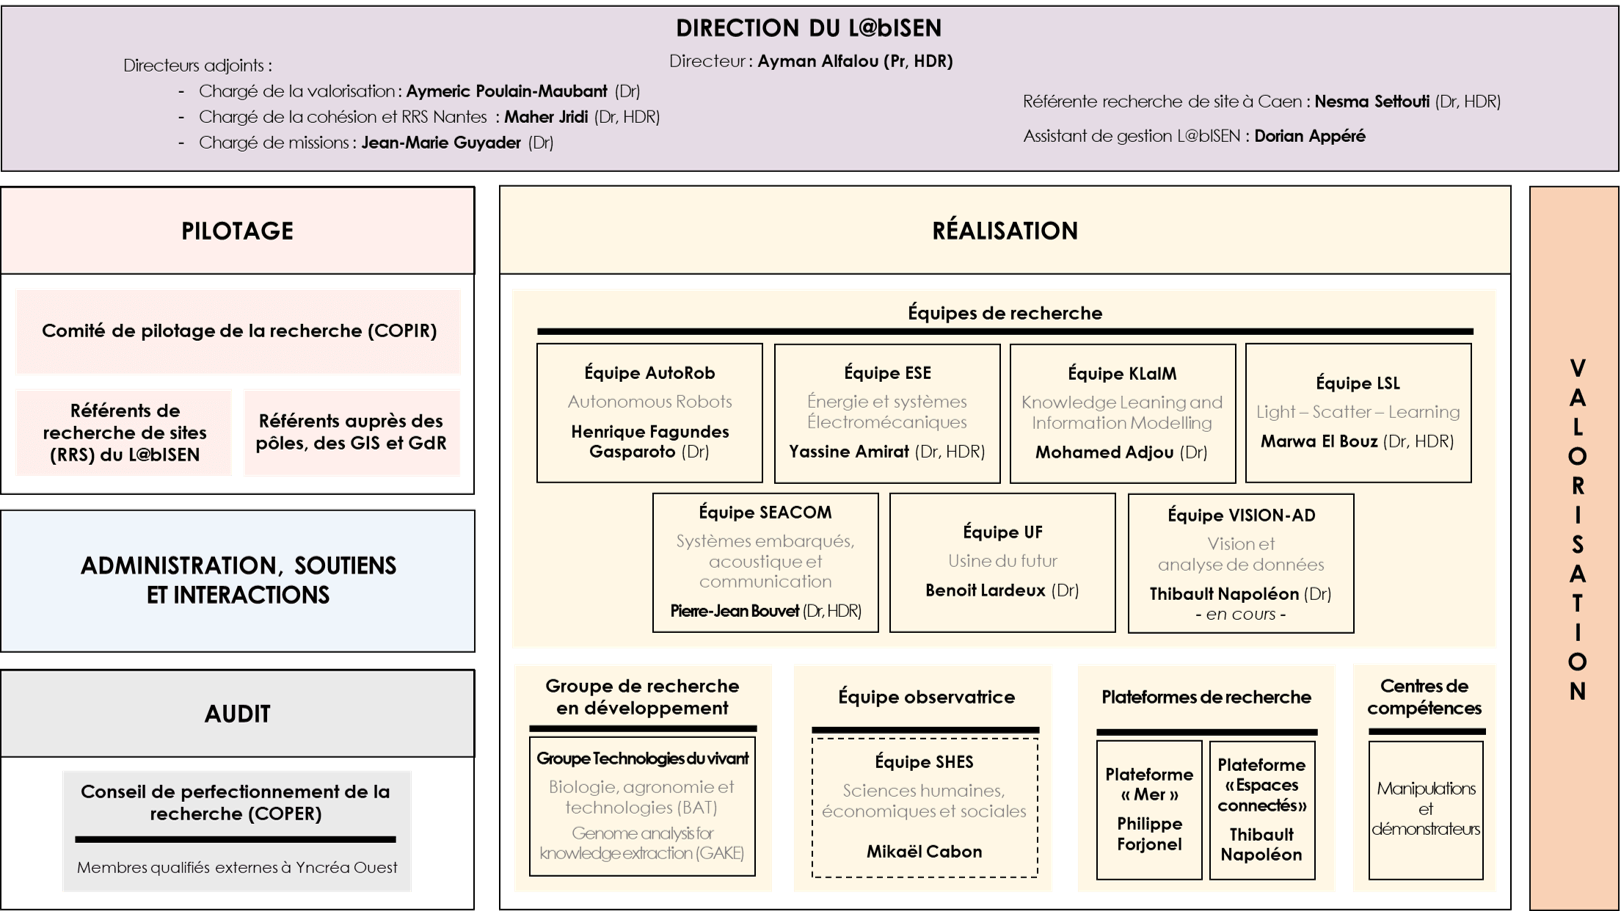Select the PILOTAGE header box

click(x=237, y=231)
